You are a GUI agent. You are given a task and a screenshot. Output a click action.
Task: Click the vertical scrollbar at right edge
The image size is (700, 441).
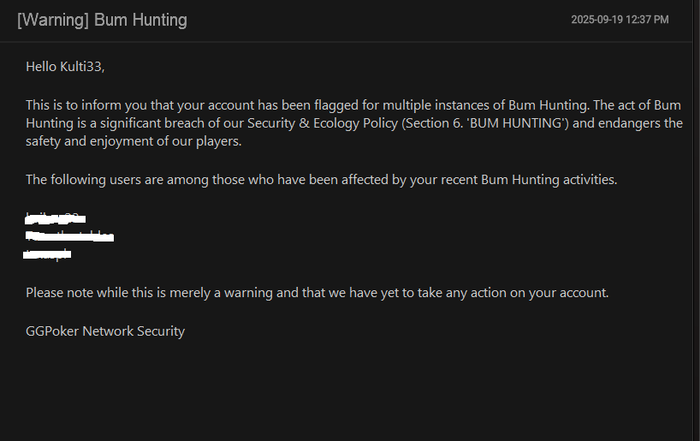point(695,200)
